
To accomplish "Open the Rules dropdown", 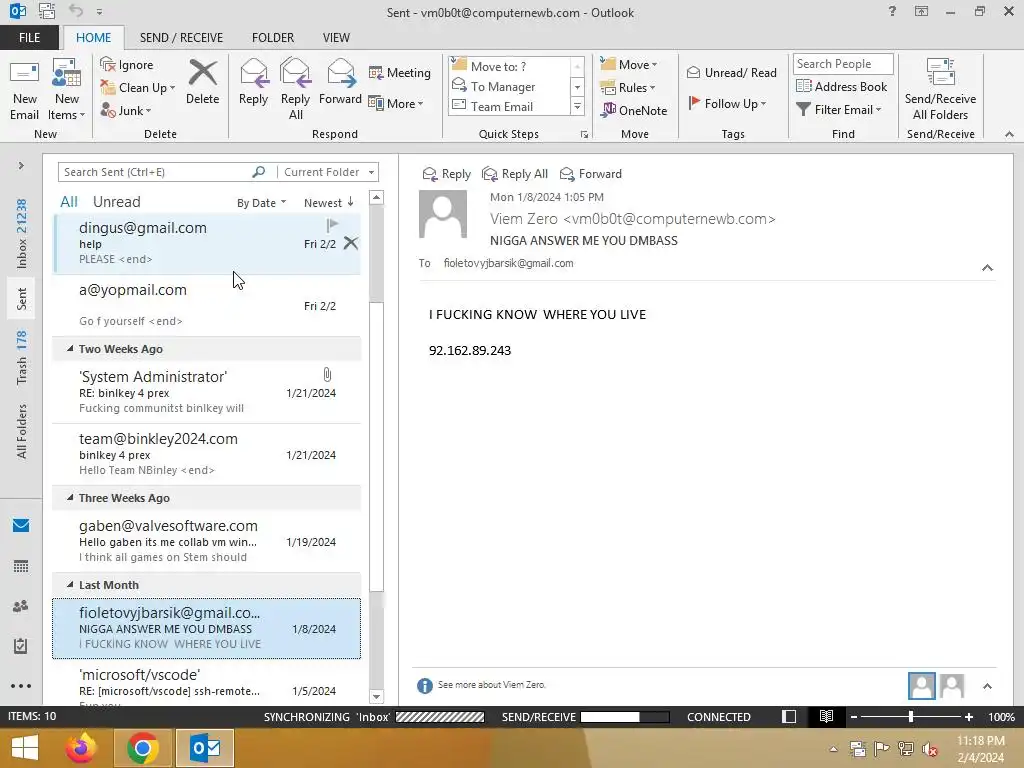I will [628, 88].
